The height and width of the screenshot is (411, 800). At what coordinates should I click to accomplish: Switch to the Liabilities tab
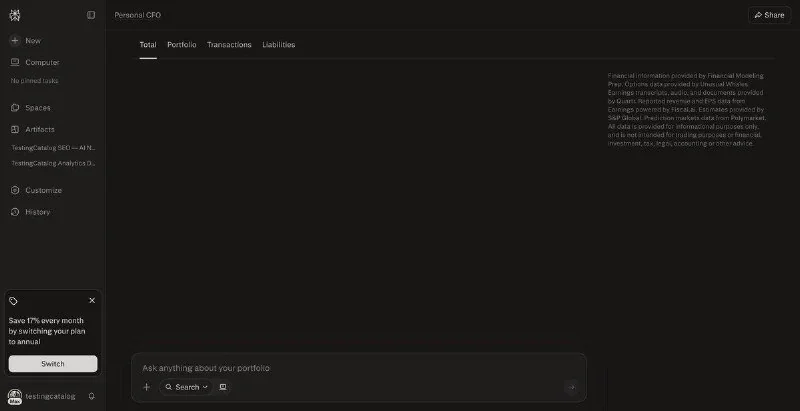tap(279, 45)
